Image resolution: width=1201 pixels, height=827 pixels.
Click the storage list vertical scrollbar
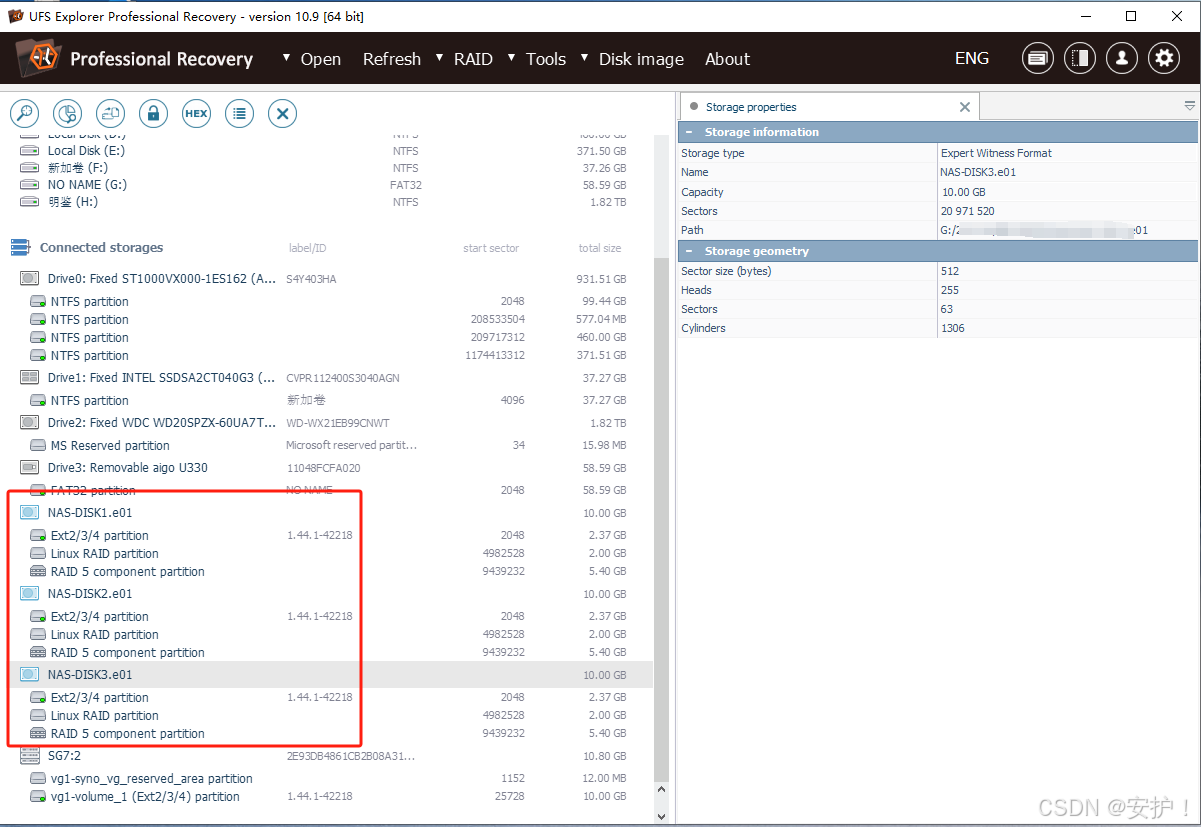coord(660,520)
